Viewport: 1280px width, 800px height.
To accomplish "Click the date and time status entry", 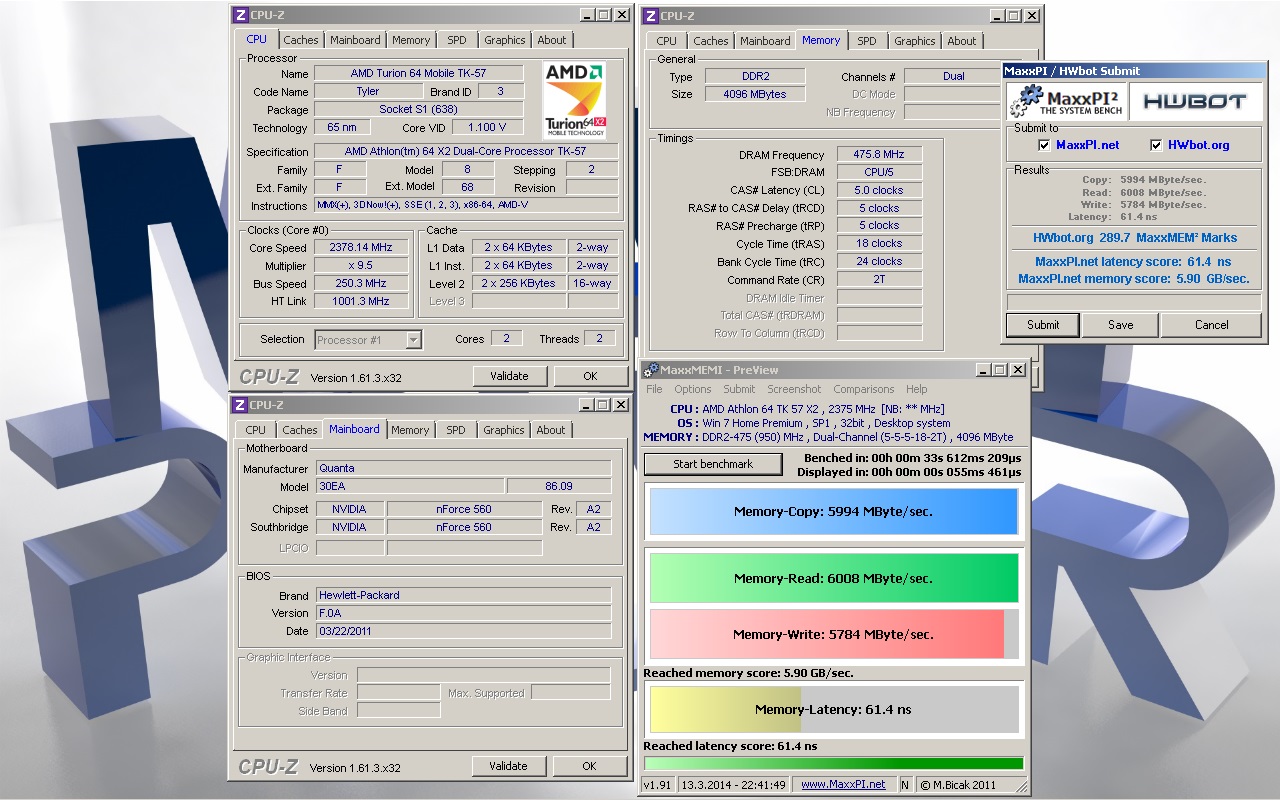I will [x=733, y=785].
